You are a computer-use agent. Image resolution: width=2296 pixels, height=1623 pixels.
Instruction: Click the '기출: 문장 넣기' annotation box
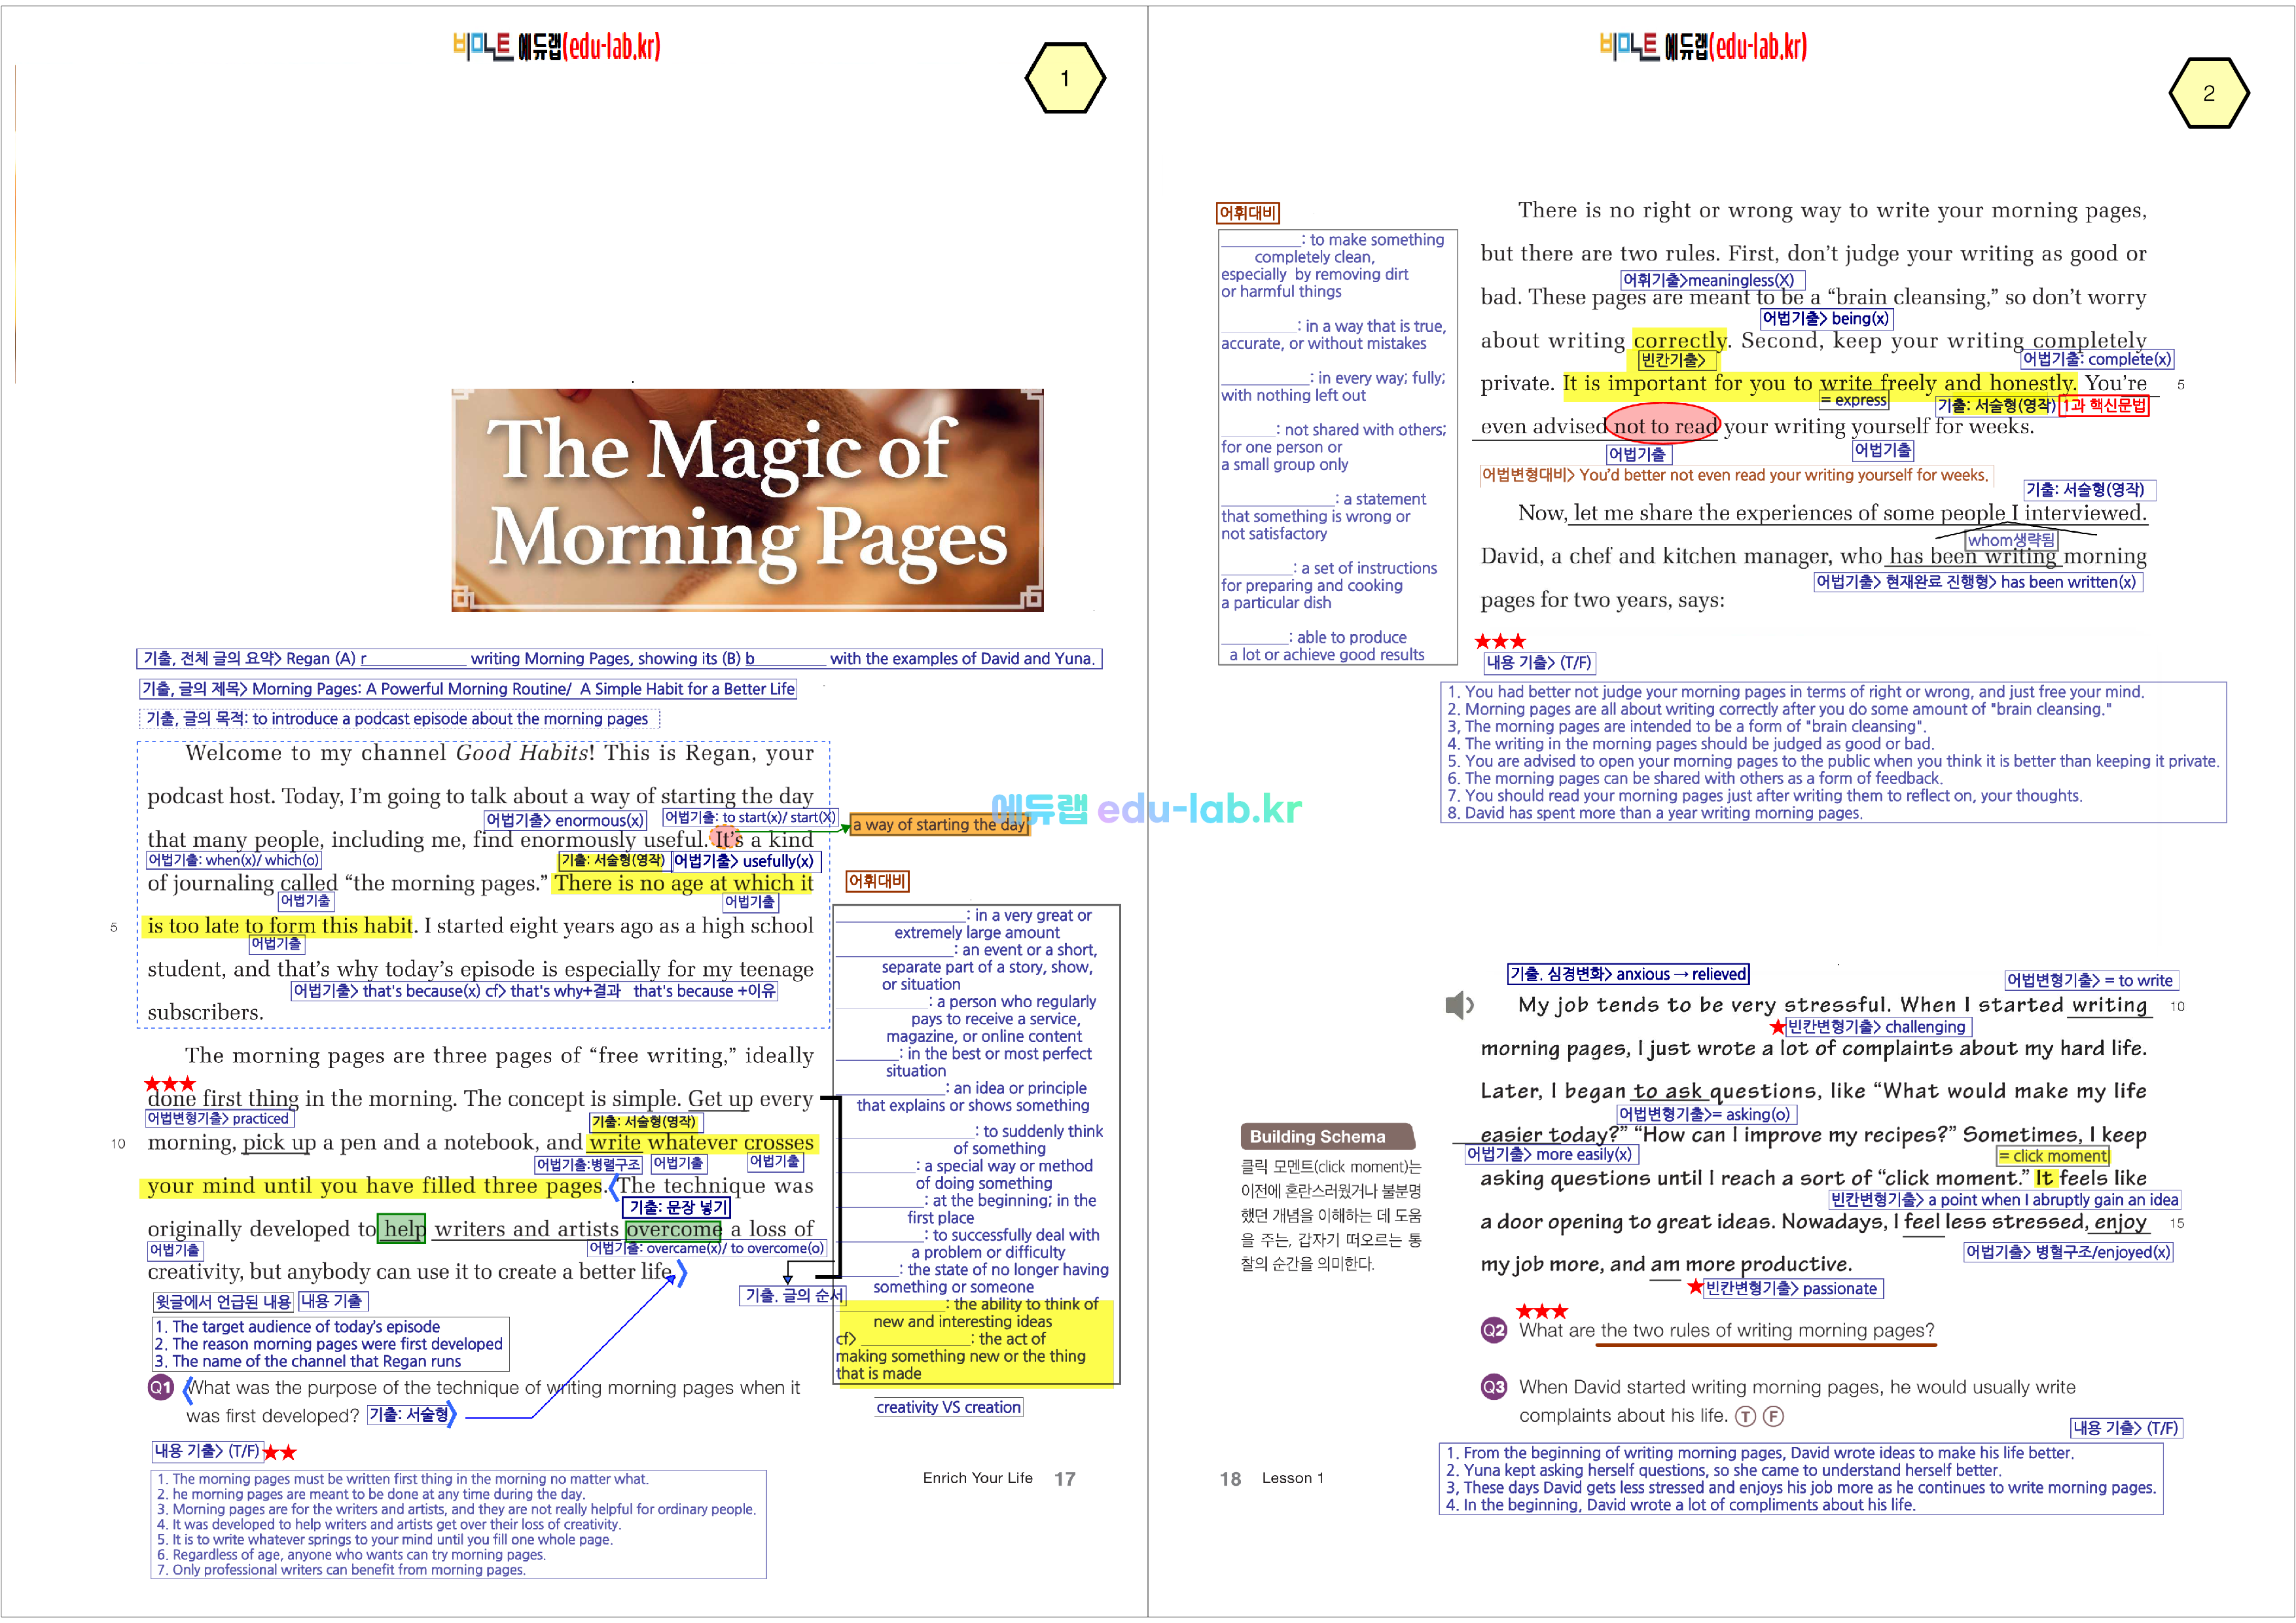click(677, 1207)
